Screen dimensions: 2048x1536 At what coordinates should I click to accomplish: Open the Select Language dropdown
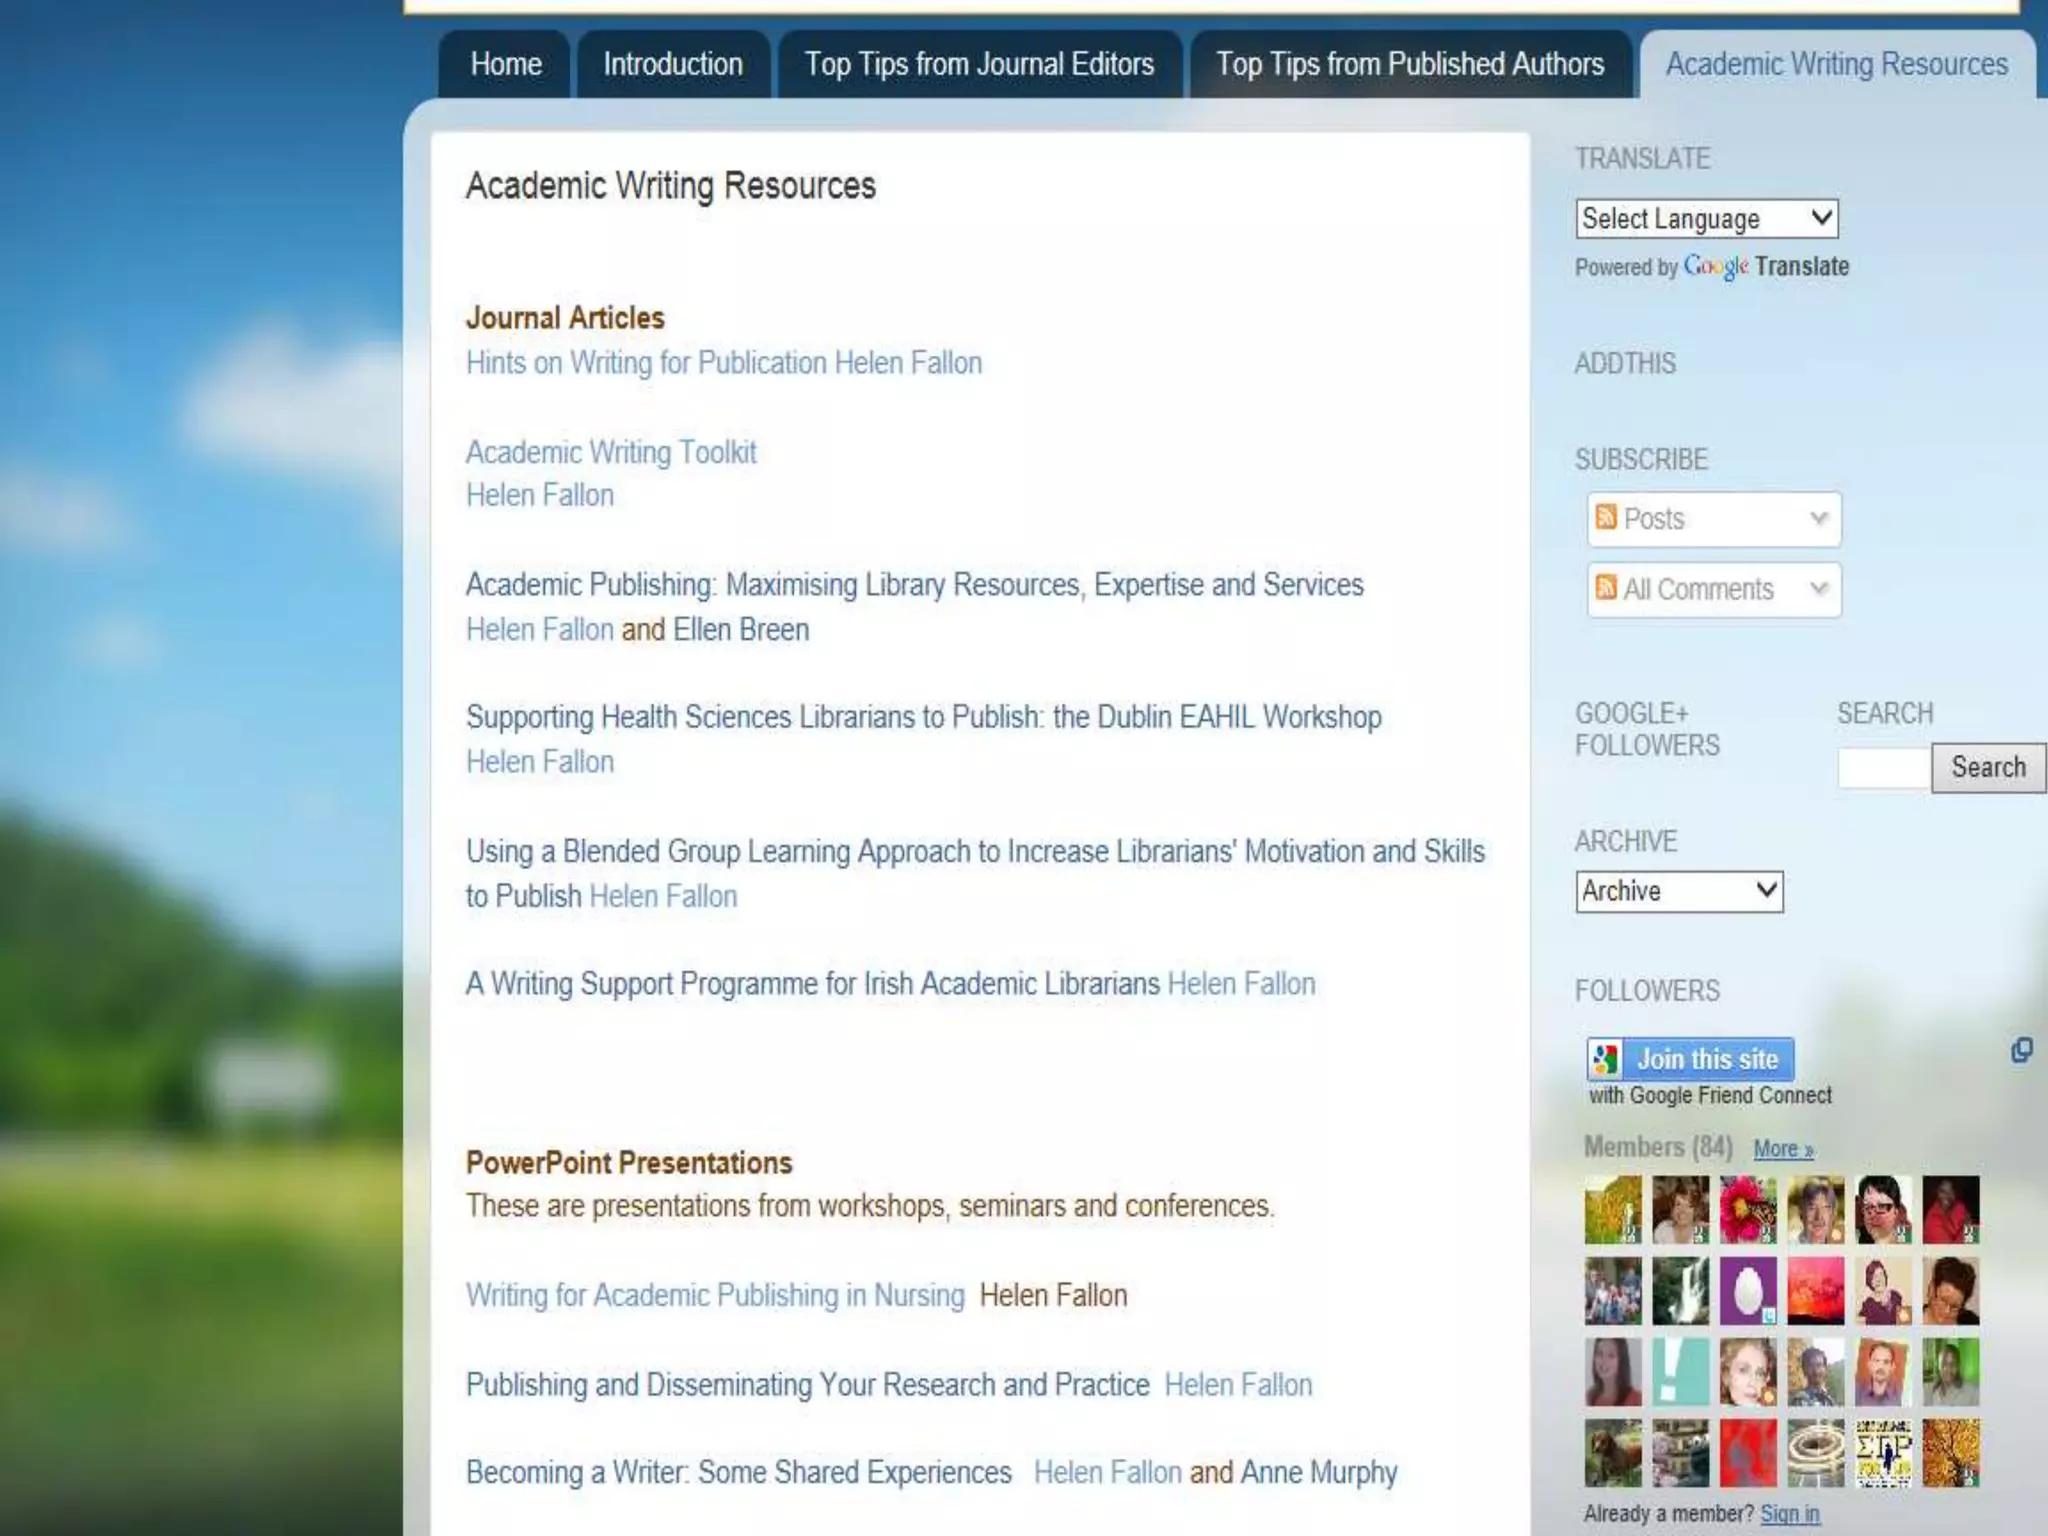[x=1706, y=219]
